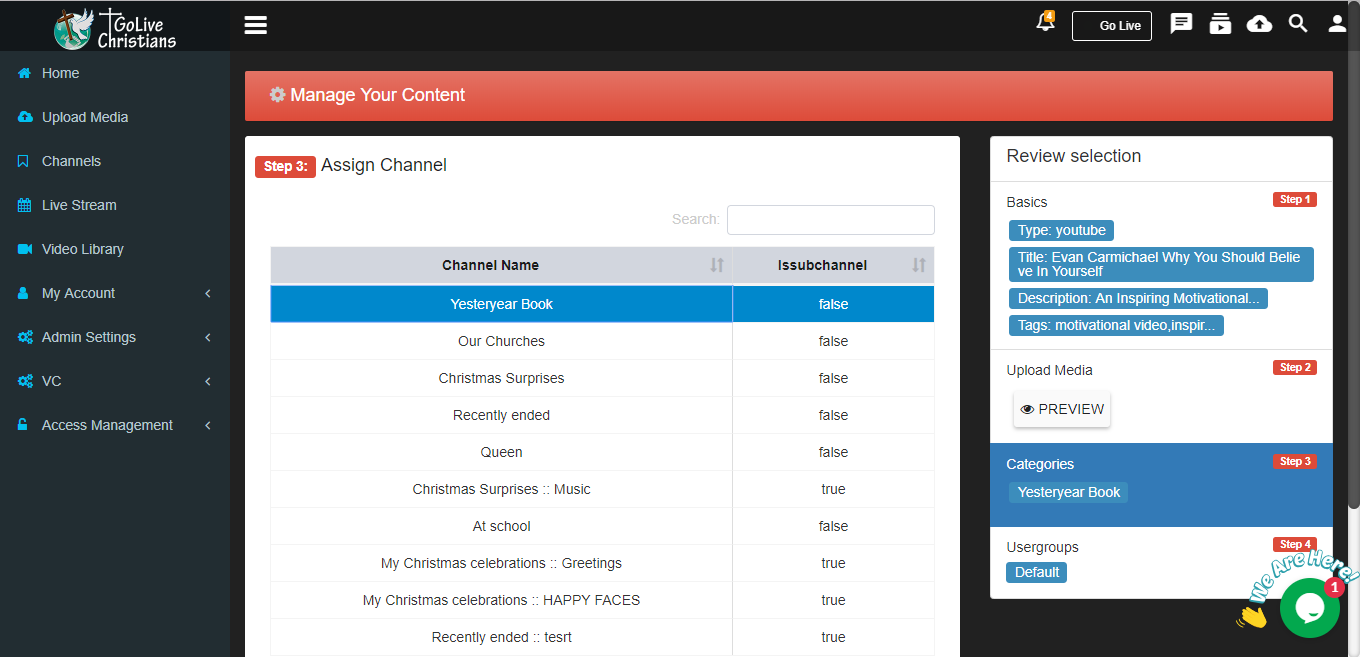1360x657 pixels.
Task: Select the Recently ended channel
Action: point(602,415)
